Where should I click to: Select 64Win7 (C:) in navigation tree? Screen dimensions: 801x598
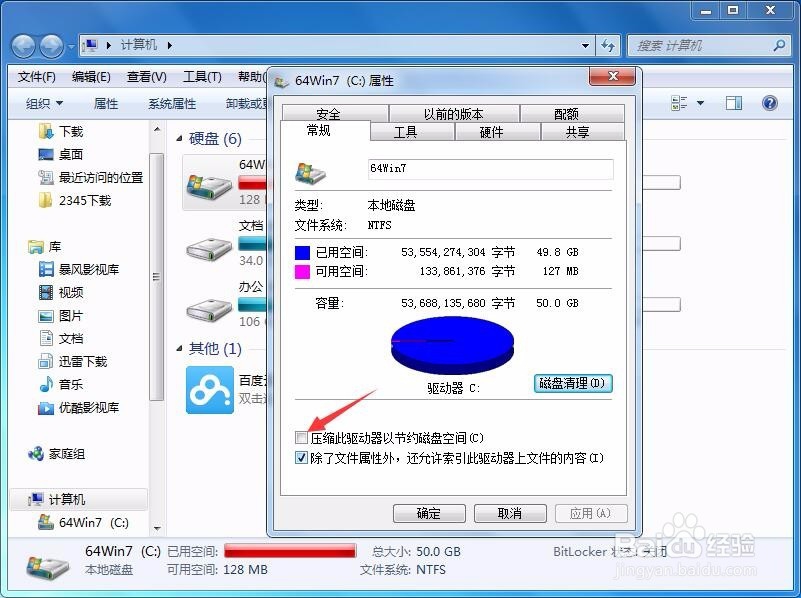(83, 522)
